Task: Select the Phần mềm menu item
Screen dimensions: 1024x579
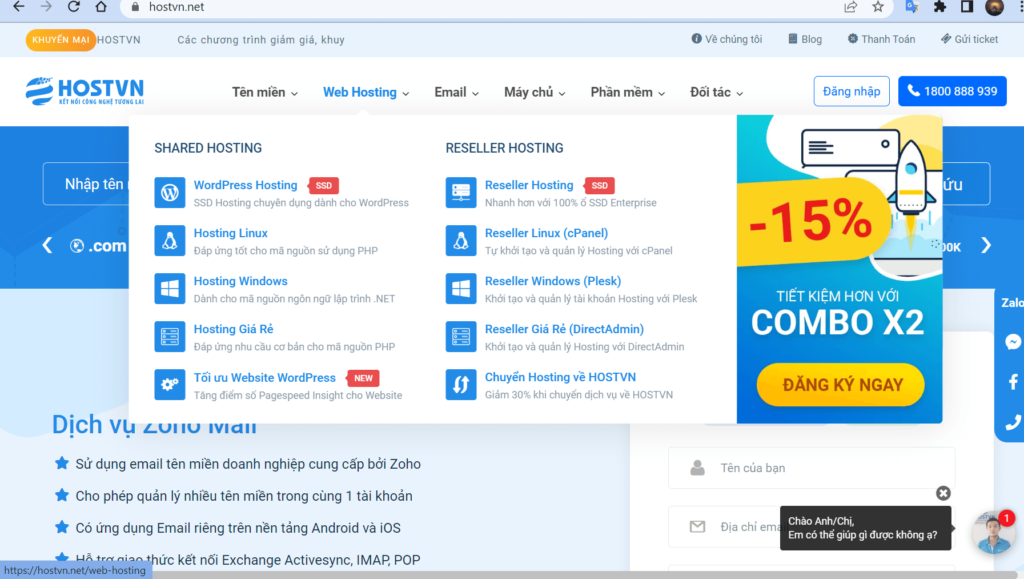Action: (627, 91)
